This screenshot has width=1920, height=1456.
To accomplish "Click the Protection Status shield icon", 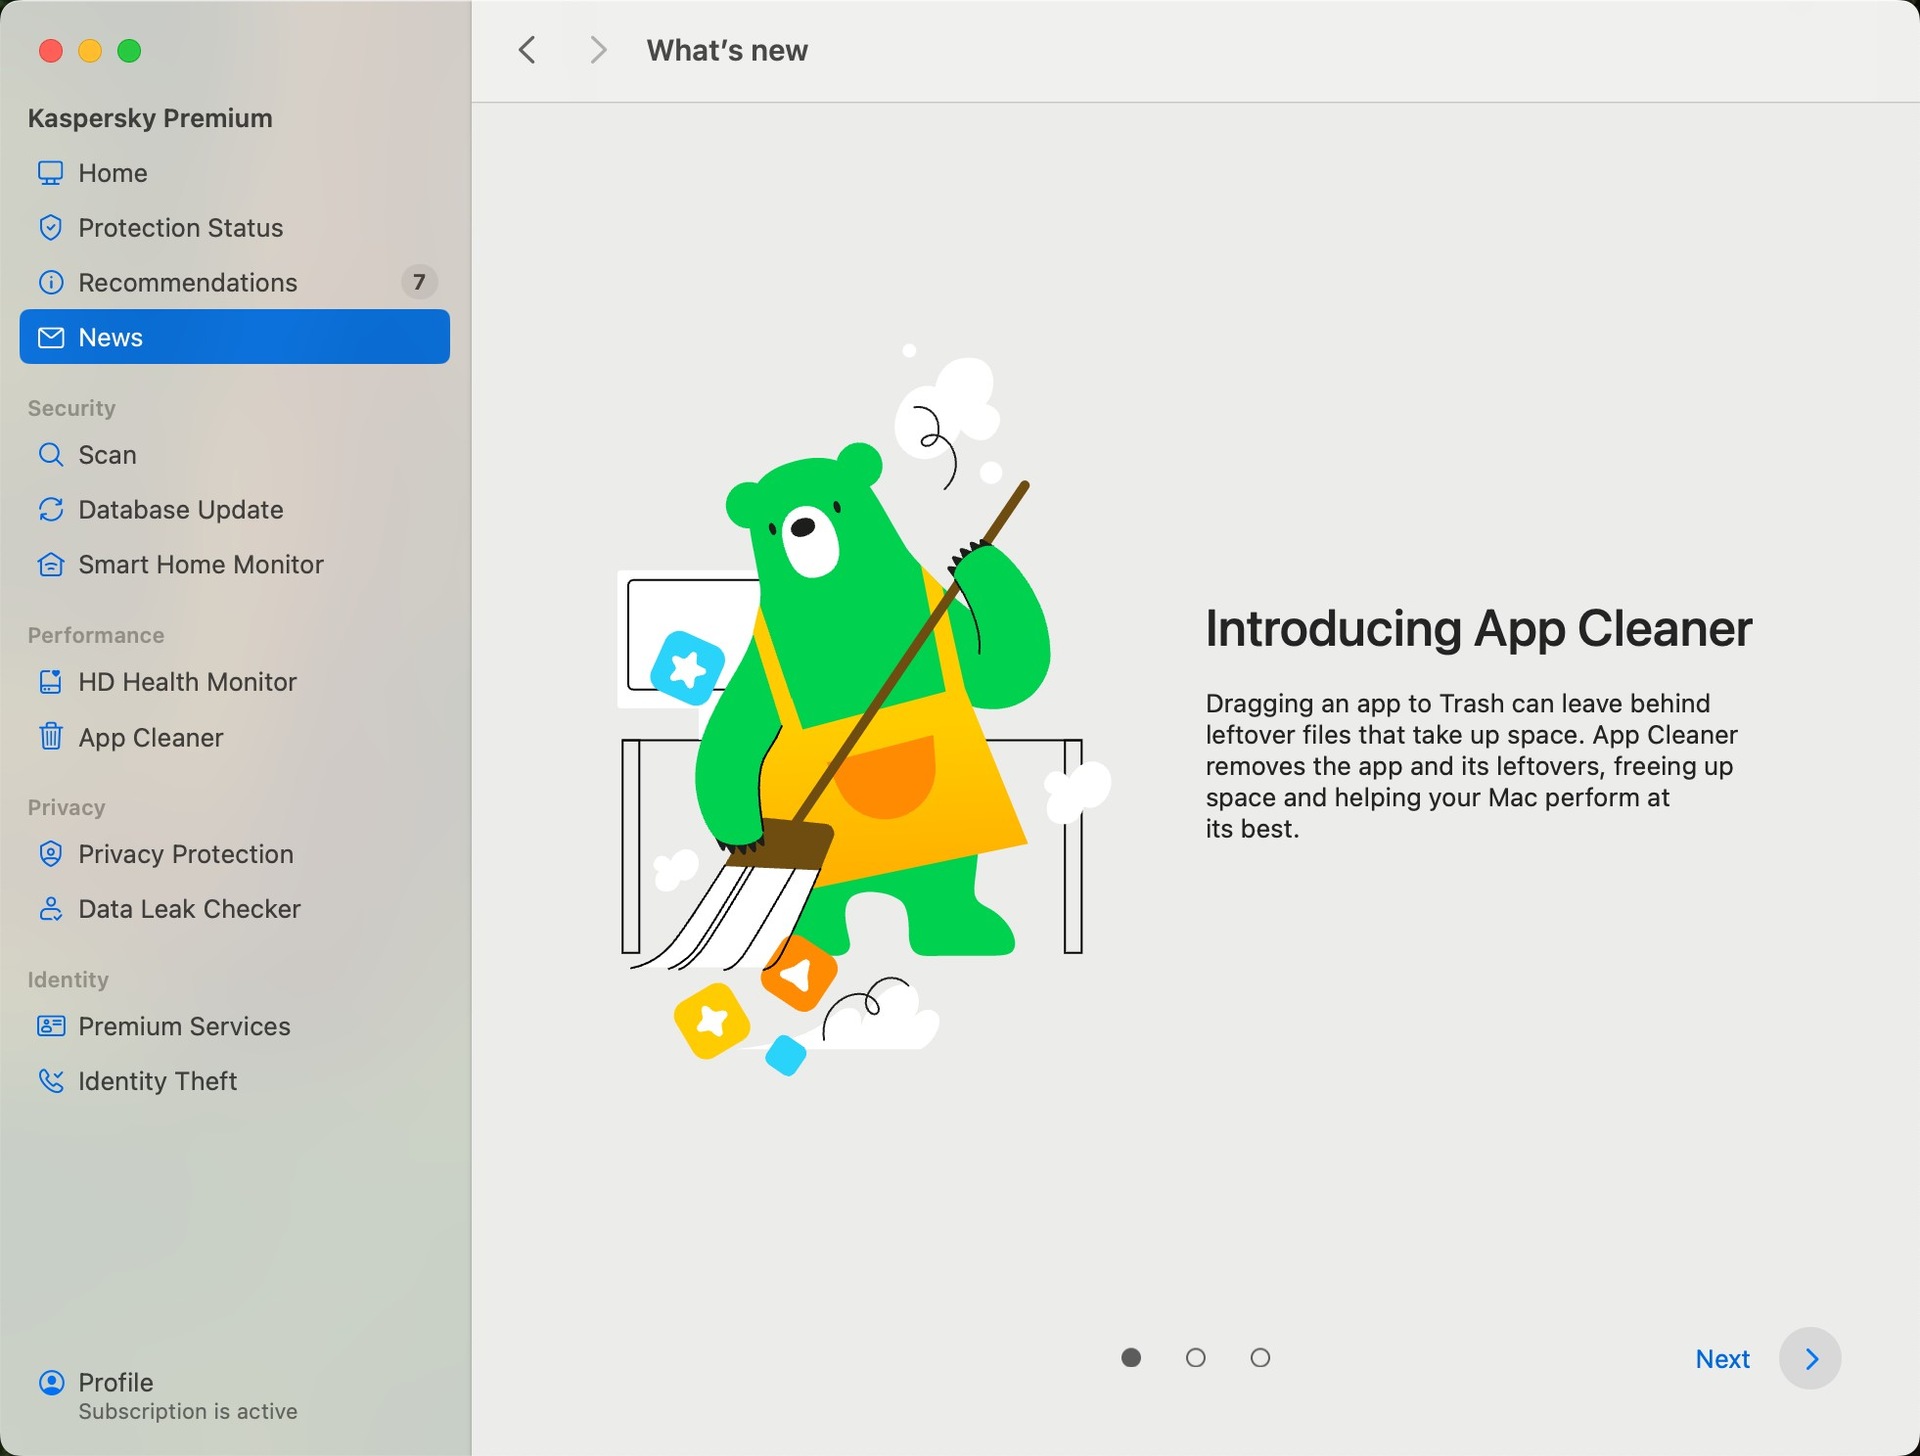I will coord(50,228).
